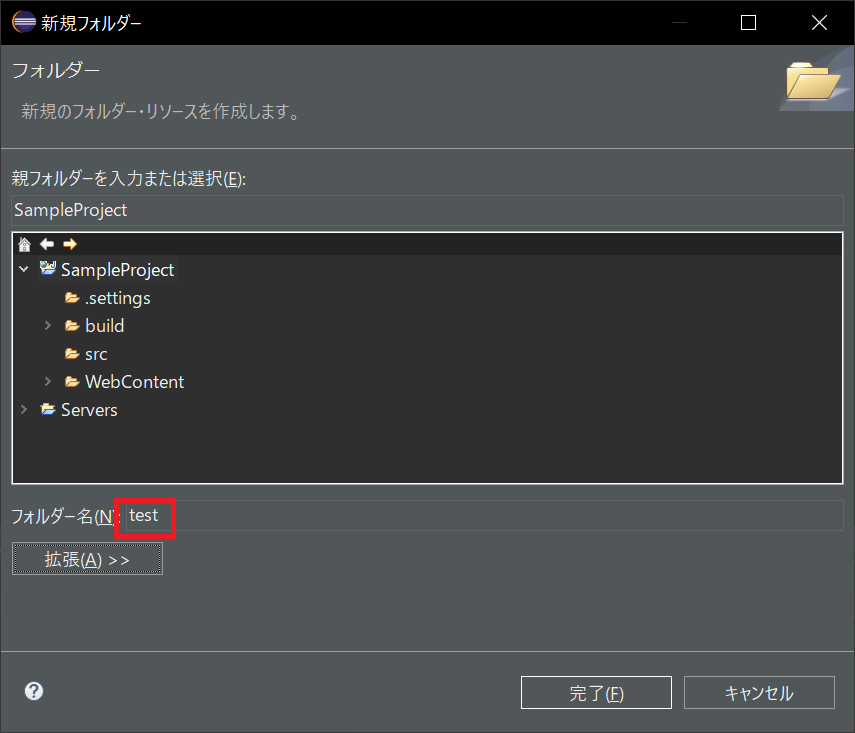Viewport: 855px width, 733px height.
Task: Collapse the SampleProject tree node
Action: click(23, 269)
